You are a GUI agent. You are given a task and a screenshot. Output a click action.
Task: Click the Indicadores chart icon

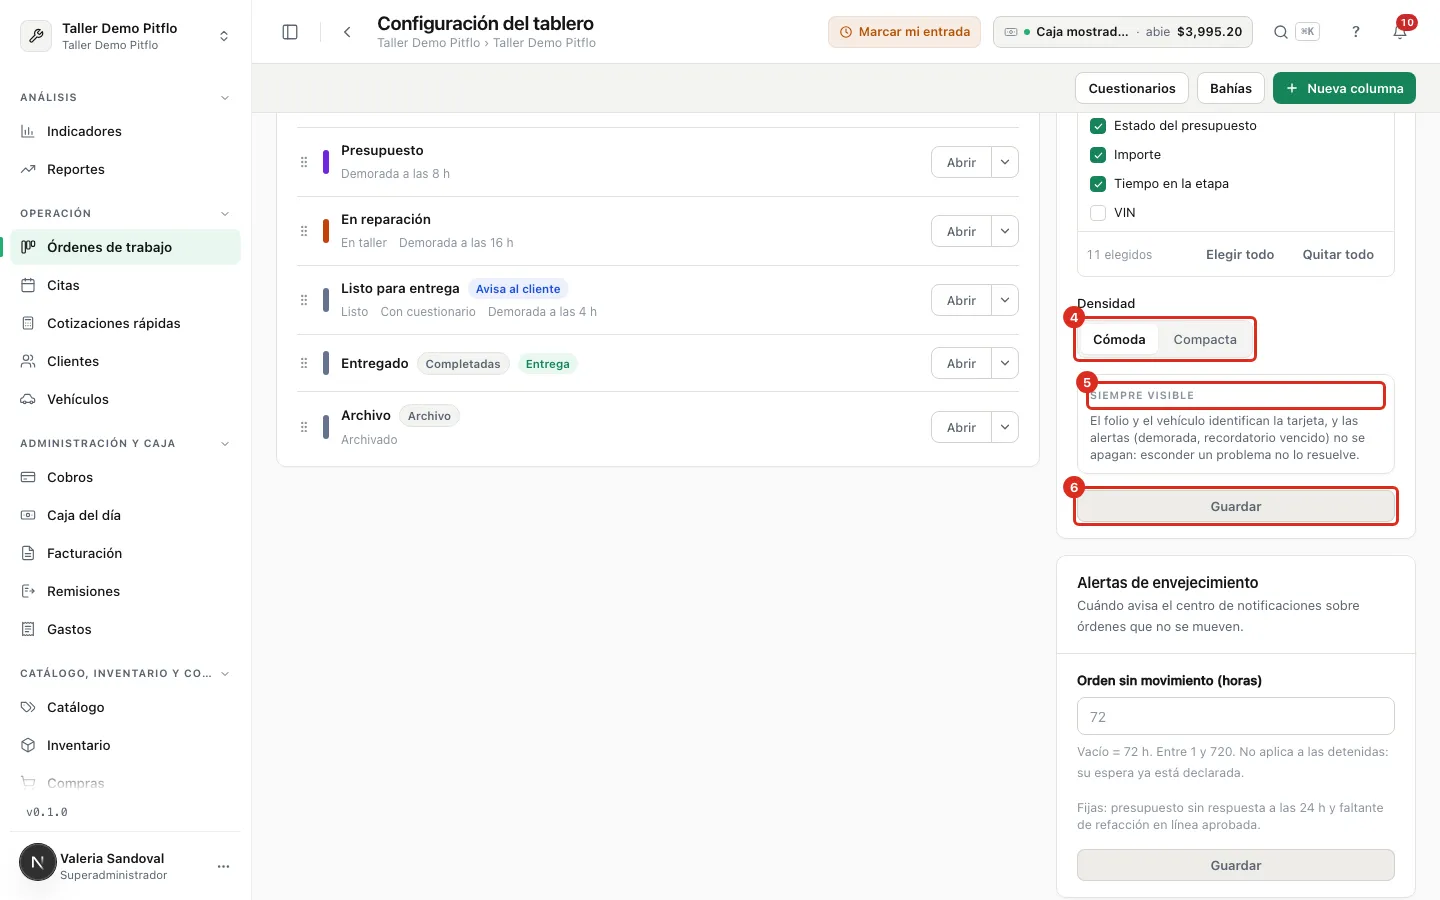[28, 131]
